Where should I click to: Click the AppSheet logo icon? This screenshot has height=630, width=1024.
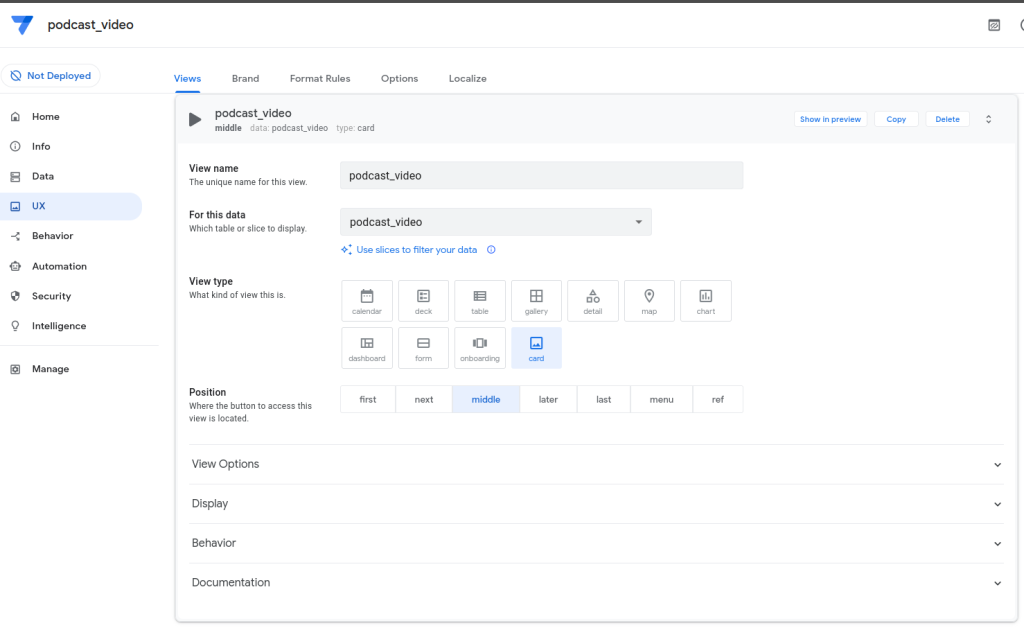pos(22,25)
